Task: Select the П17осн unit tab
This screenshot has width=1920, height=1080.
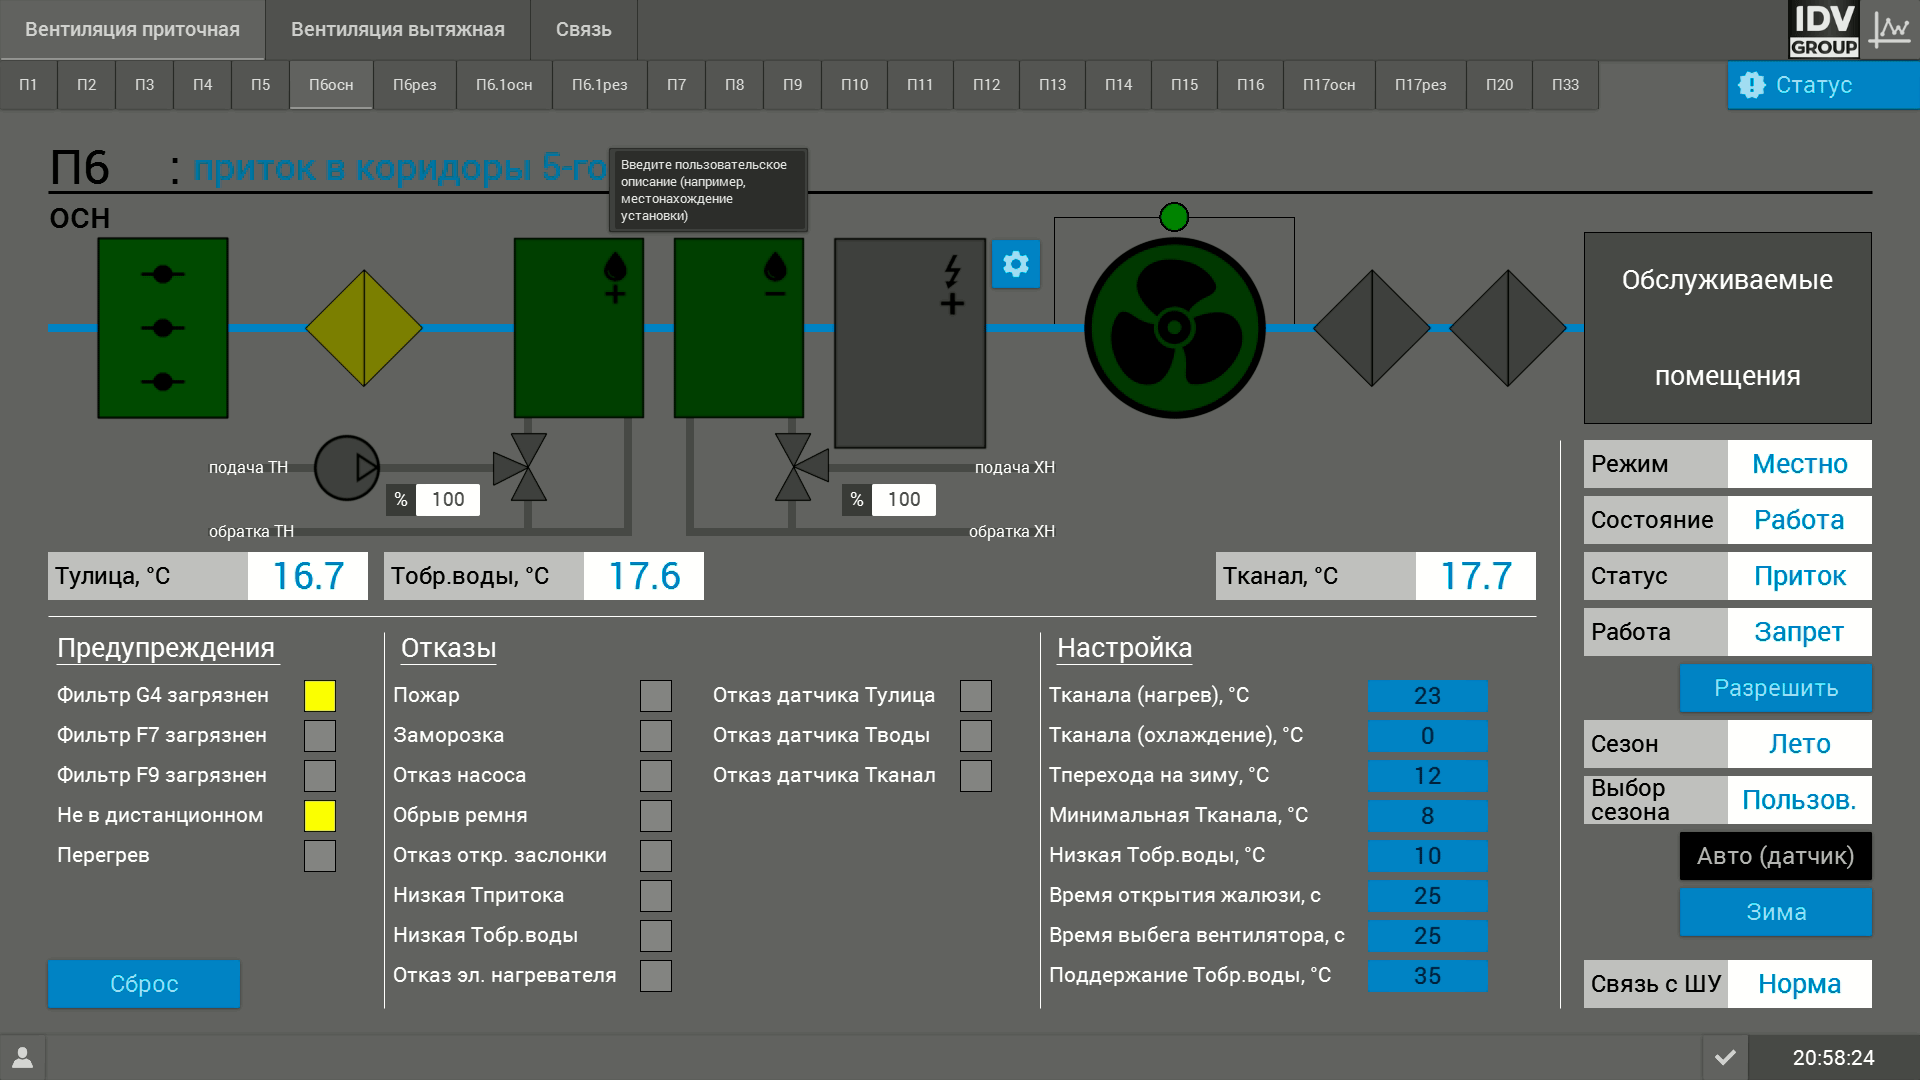Action: point(1329,85)
